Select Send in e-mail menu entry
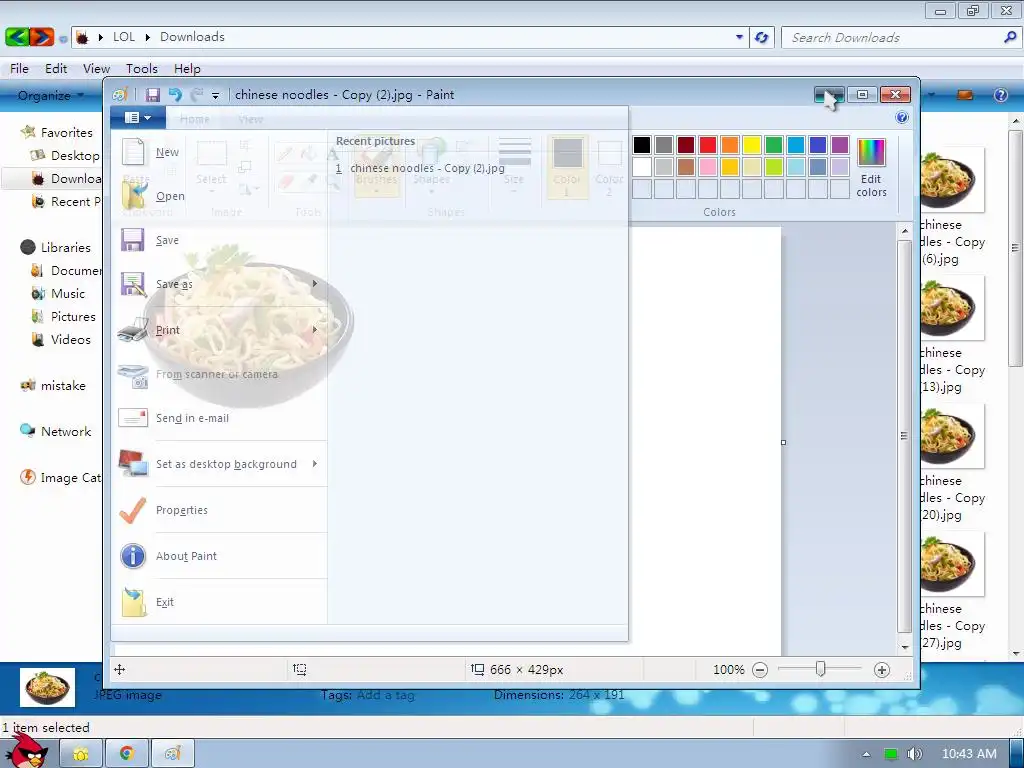 point(219,418)
